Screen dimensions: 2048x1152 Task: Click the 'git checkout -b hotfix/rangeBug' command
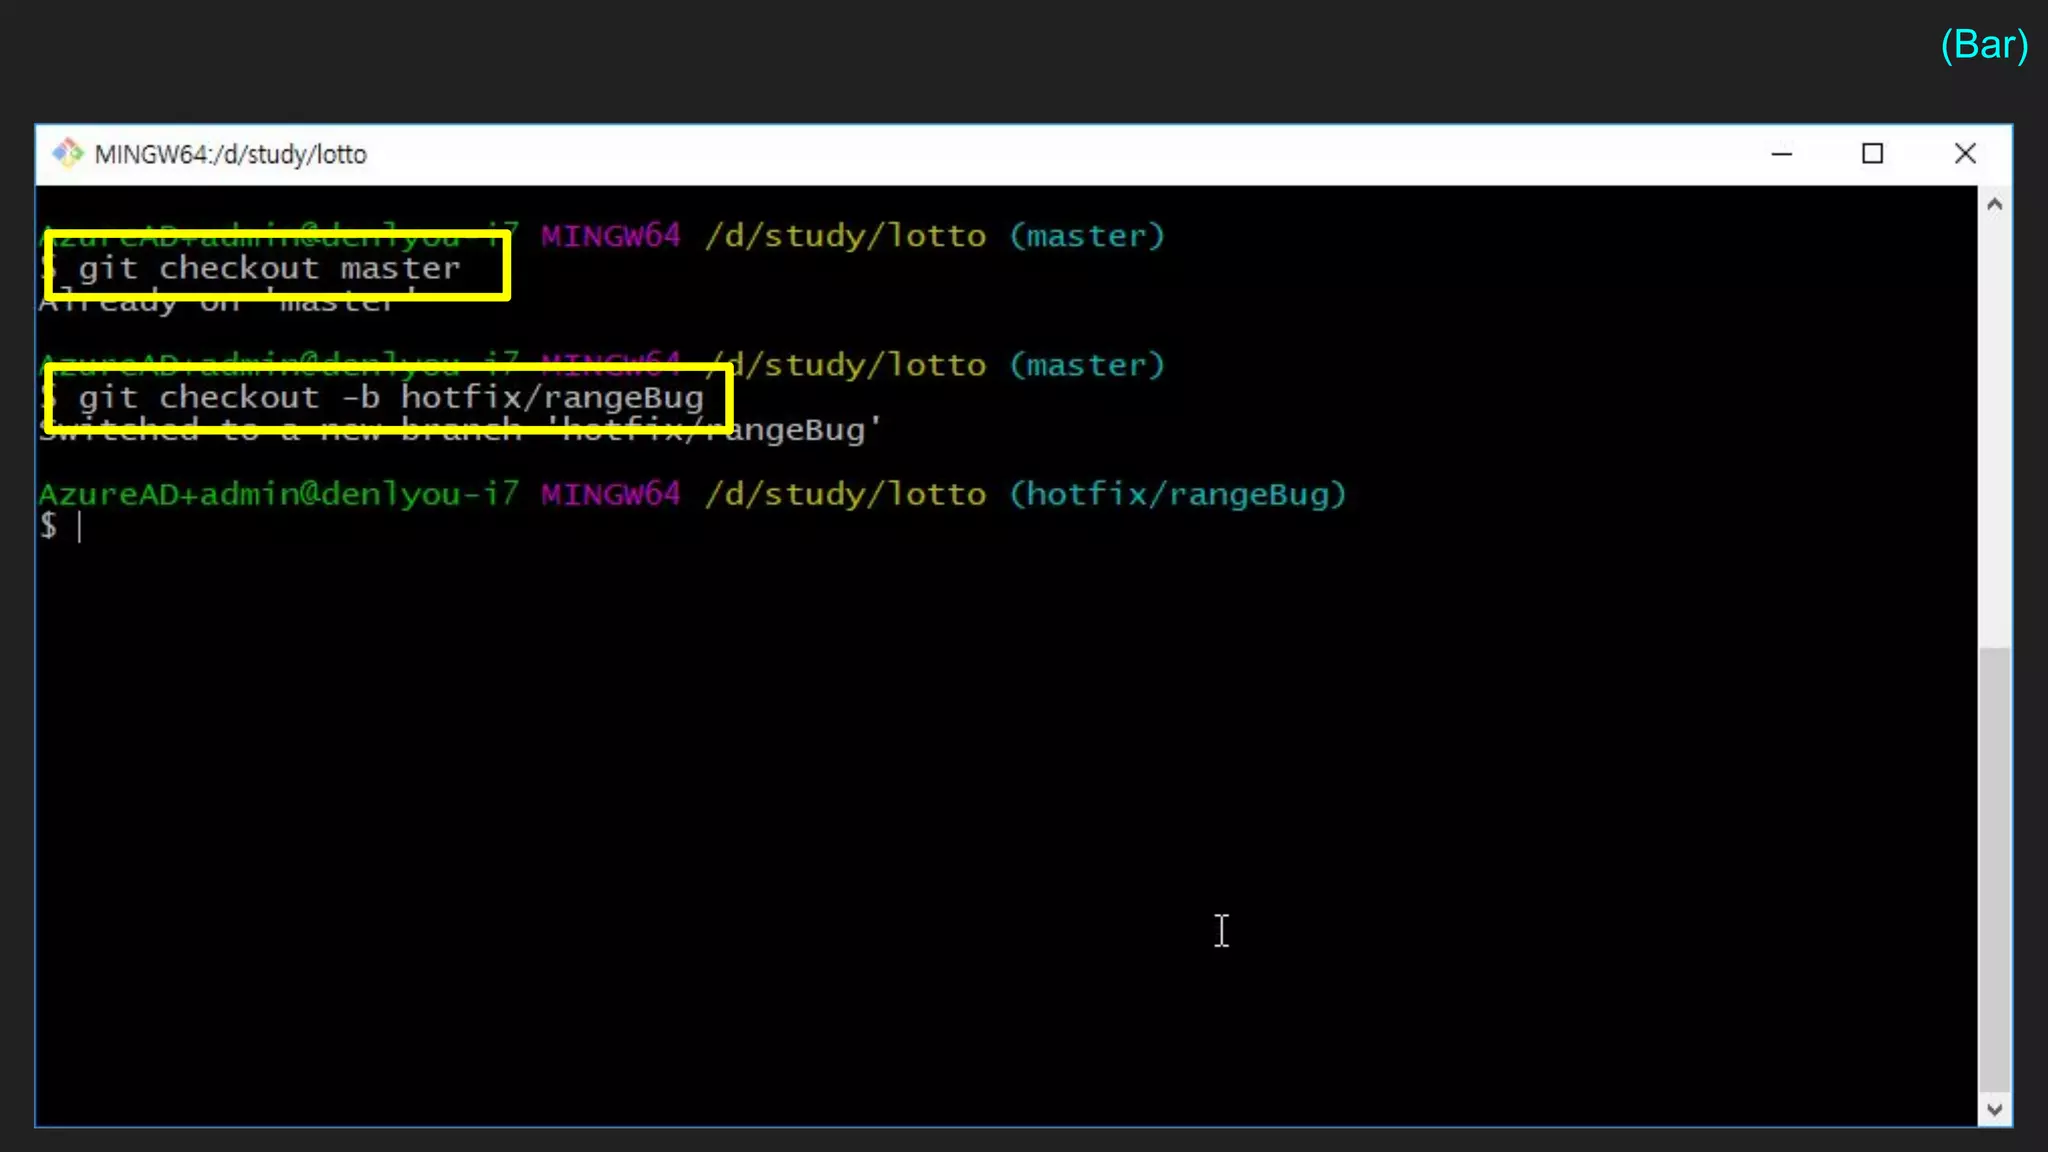(x=390, y=397)
